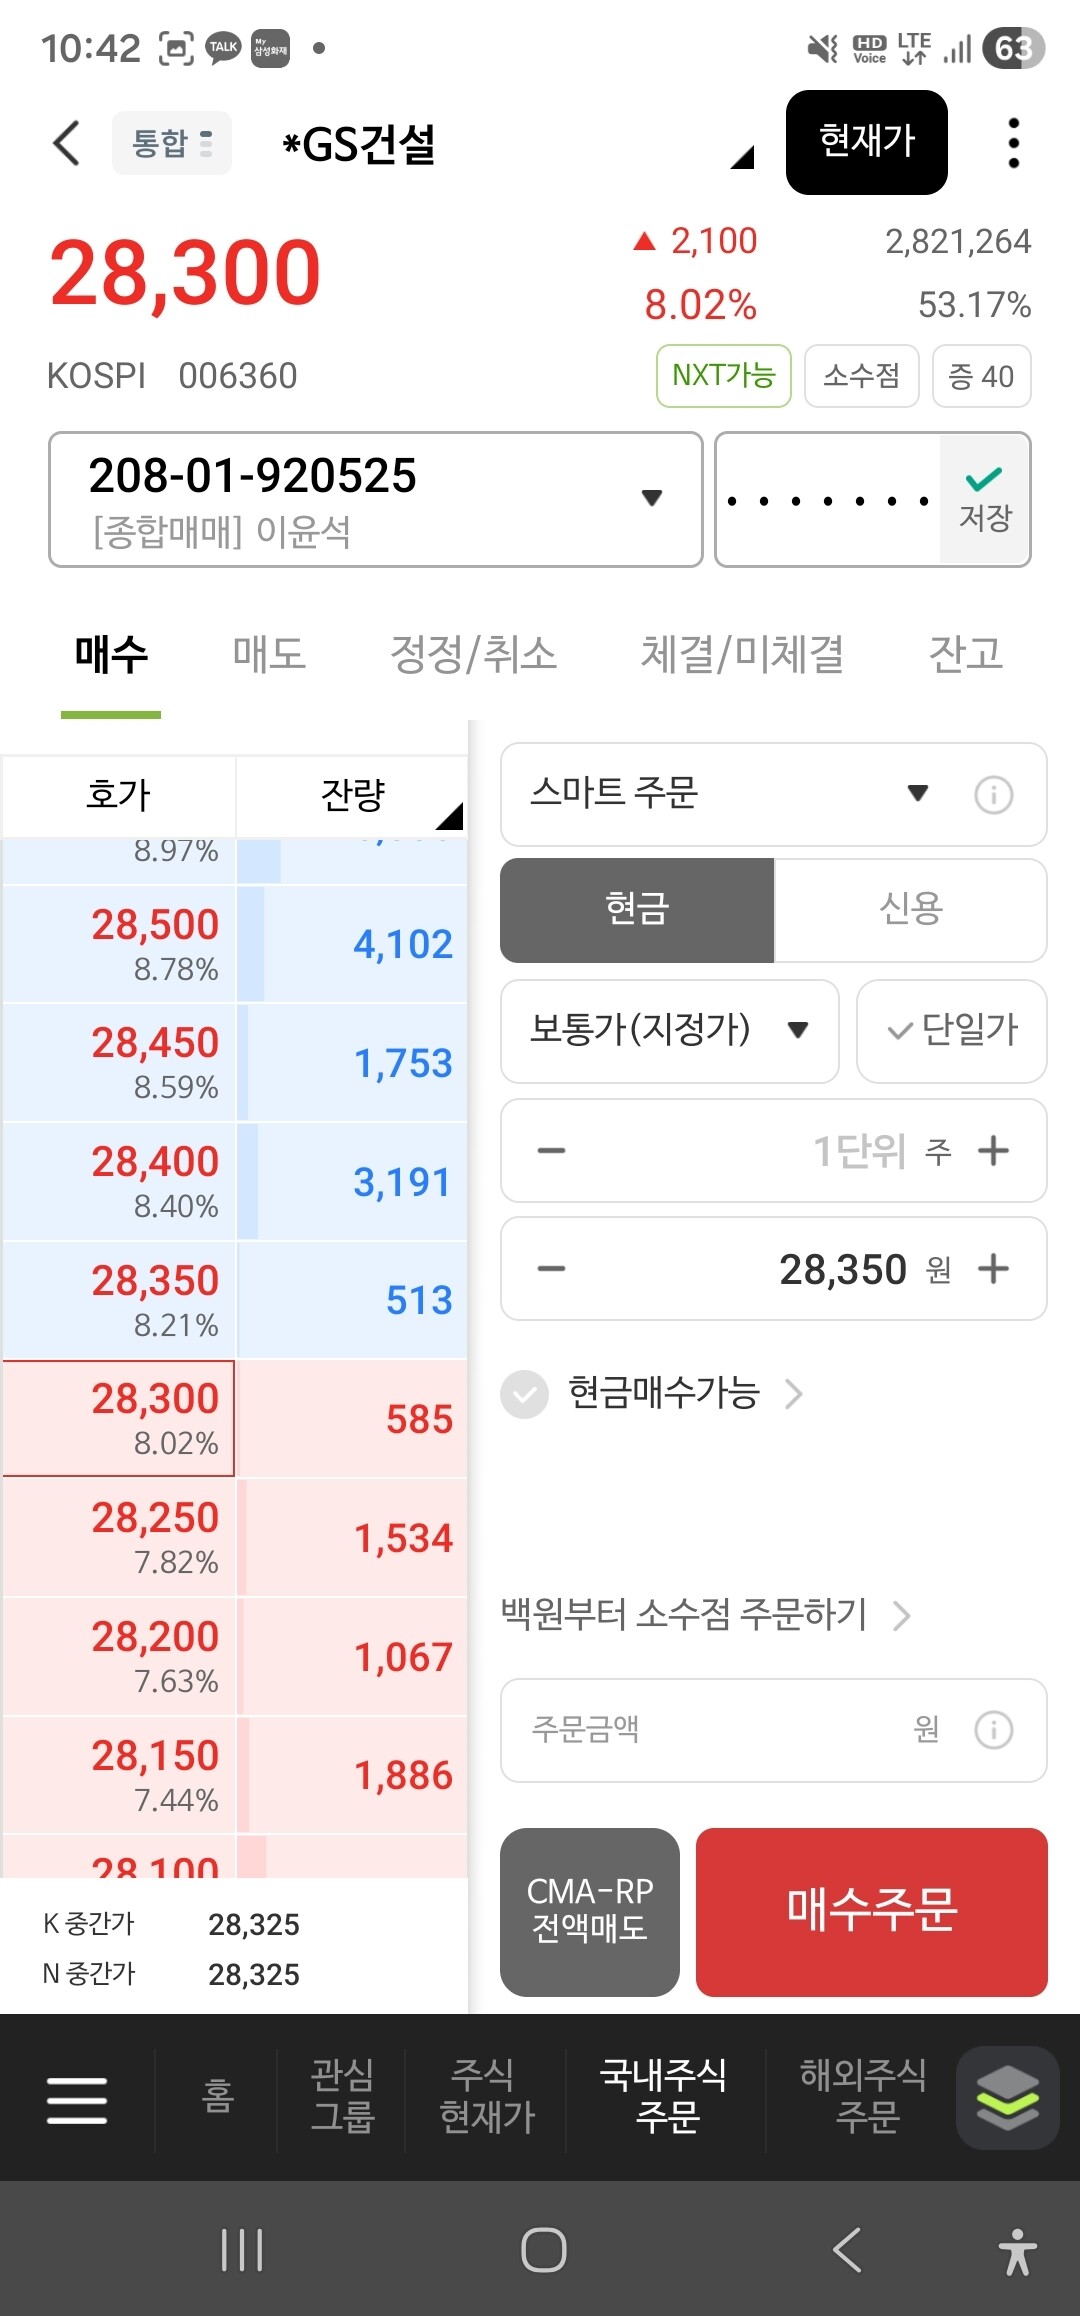Select the 신용 payment option
This screenshot has height=2316, width=1080.
tap(911, 910)
